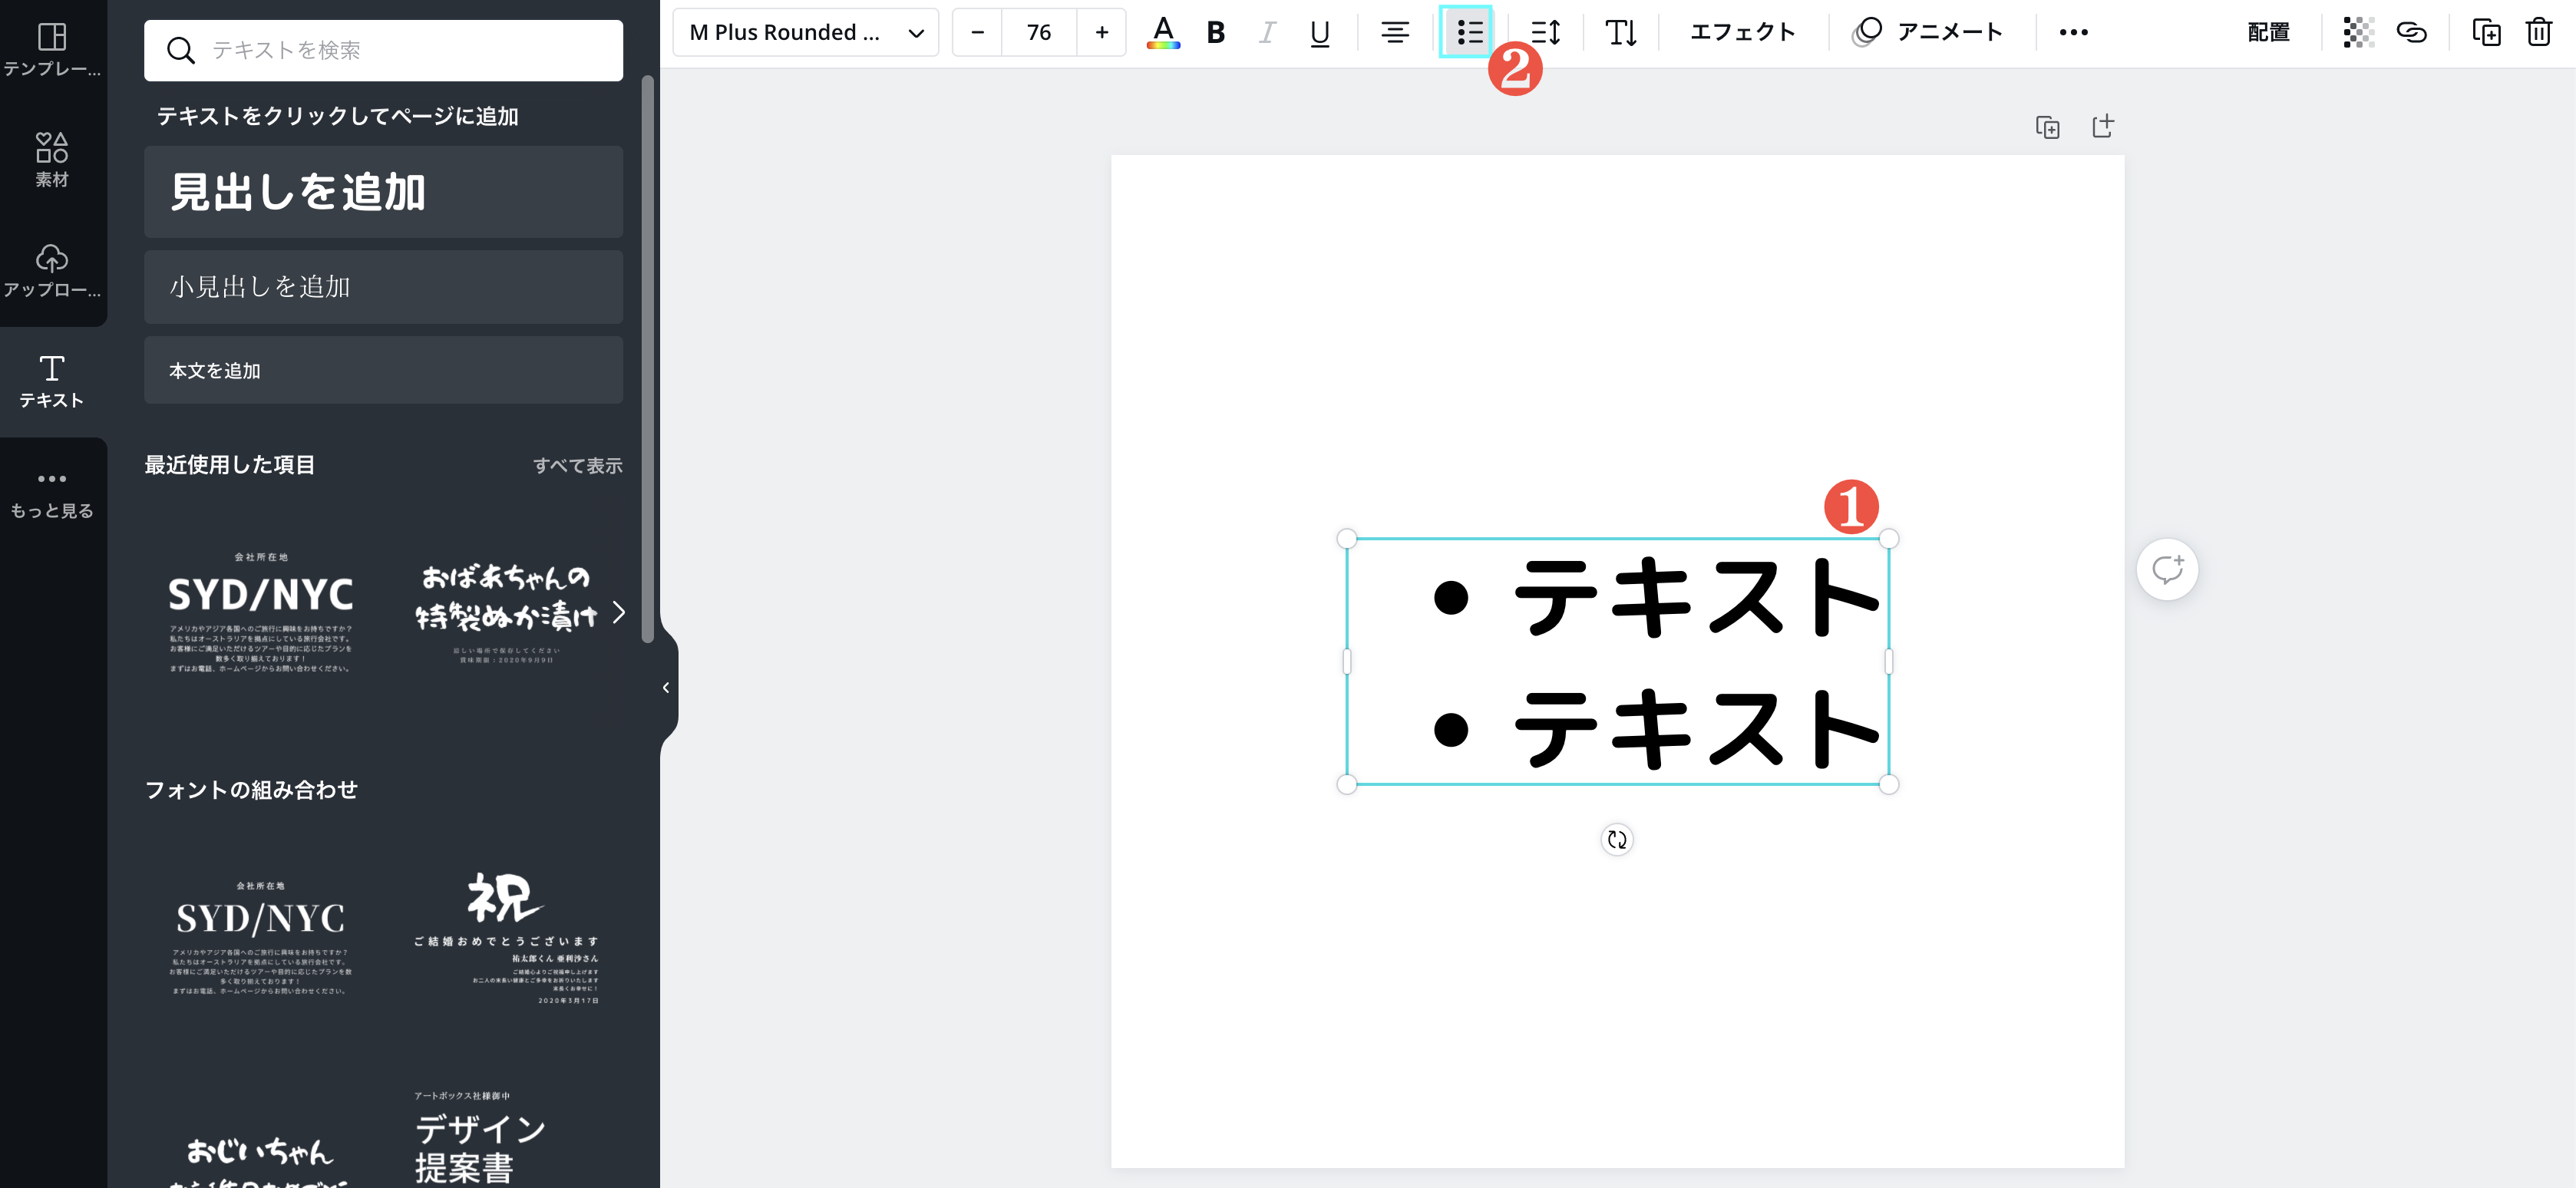The image size is (2576, 1188).
Task: Open the transparency checkerboard control
Action: point(2358,32)
